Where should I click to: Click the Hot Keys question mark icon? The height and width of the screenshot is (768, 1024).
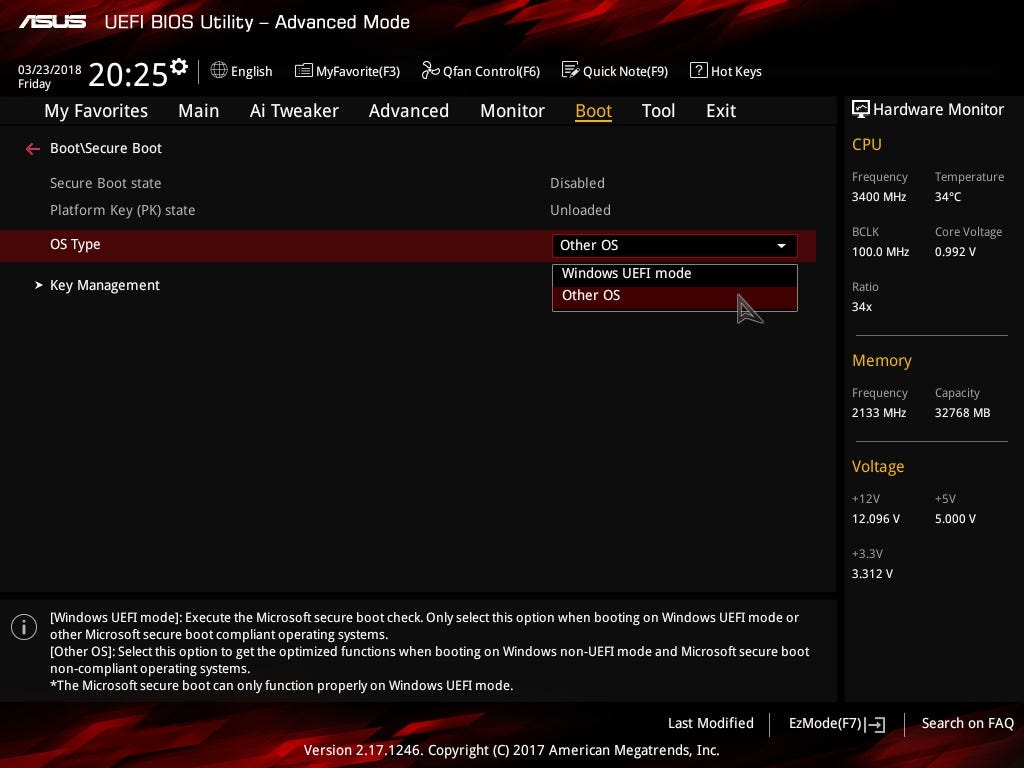pyautogui.click(x=698, y=70)
